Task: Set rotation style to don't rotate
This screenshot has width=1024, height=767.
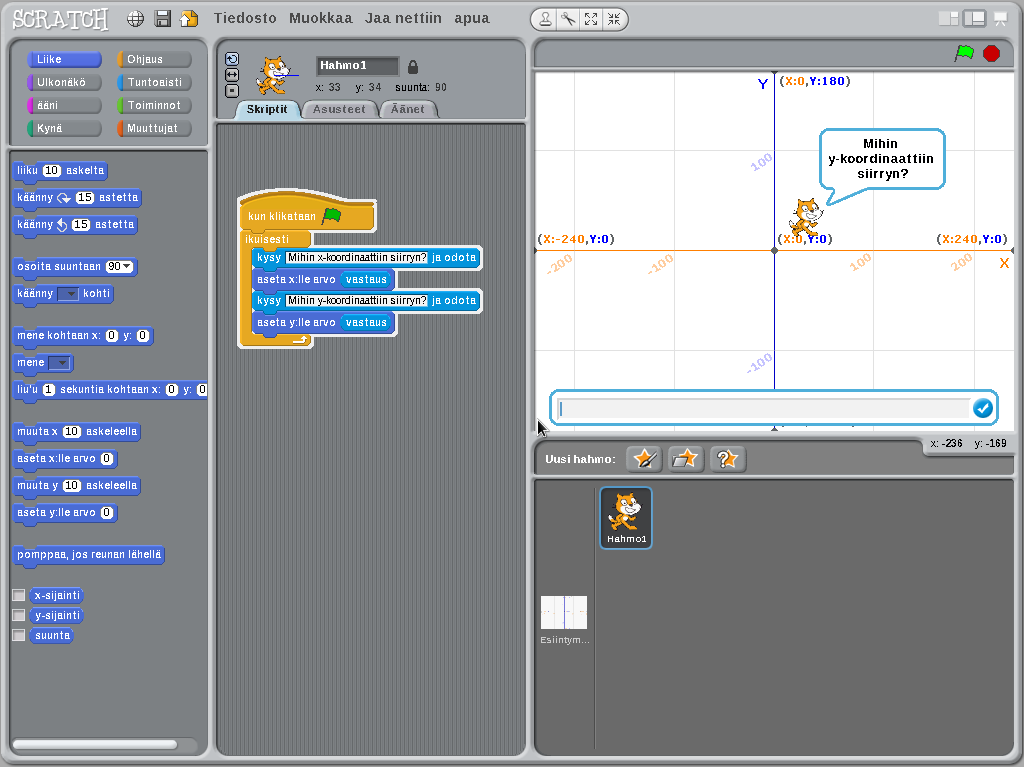Action: 232,91
